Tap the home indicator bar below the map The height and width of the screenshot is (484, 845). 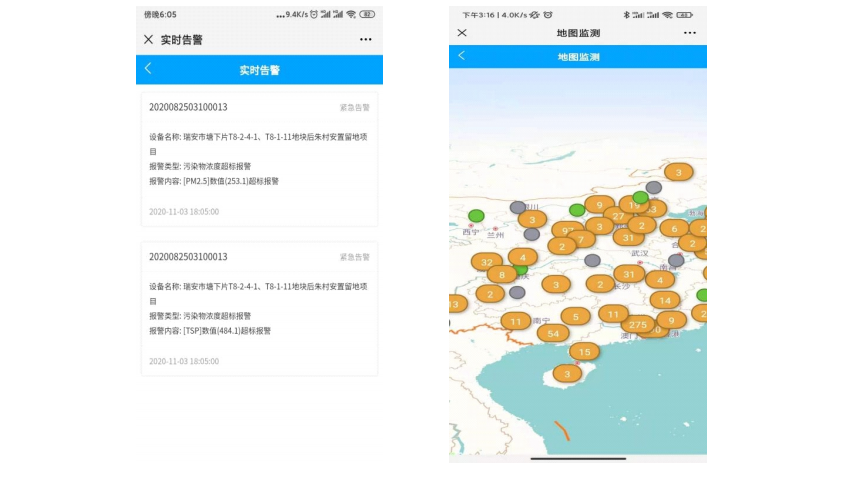point(578,458)
